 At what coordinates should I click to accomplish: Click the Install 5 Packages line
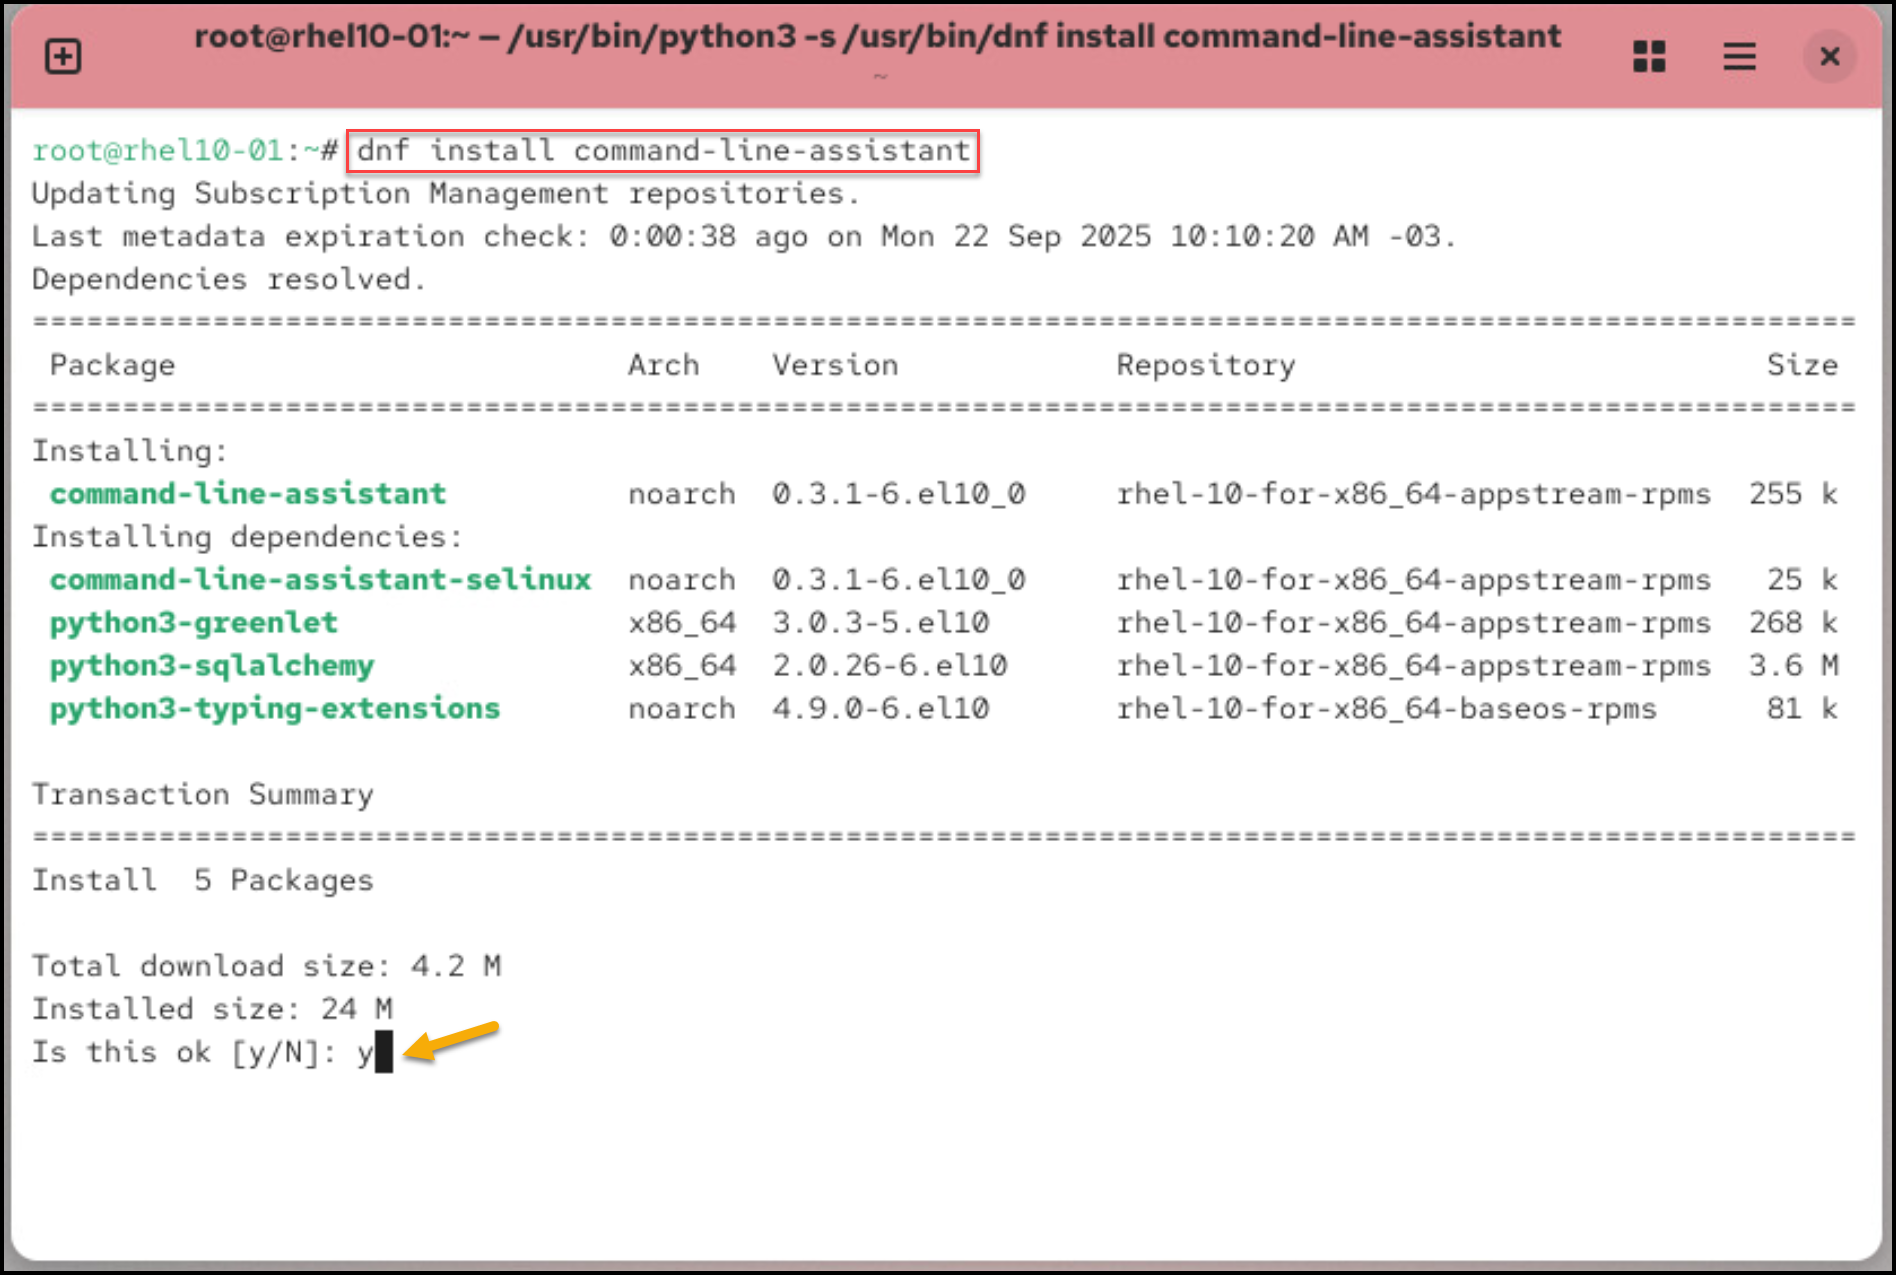click(201, 880)
